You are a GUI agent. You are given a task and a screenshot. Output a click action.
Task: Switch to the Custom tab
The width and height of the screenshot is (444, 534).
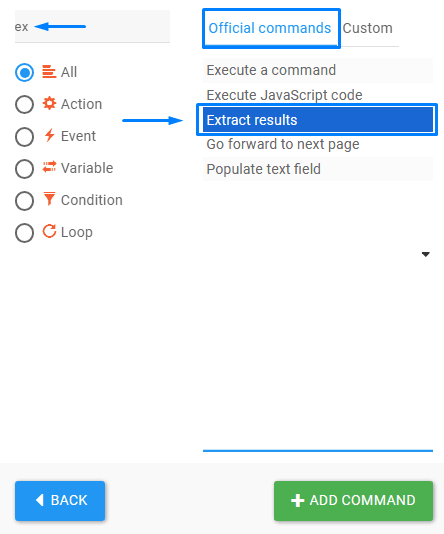(367, 28)
